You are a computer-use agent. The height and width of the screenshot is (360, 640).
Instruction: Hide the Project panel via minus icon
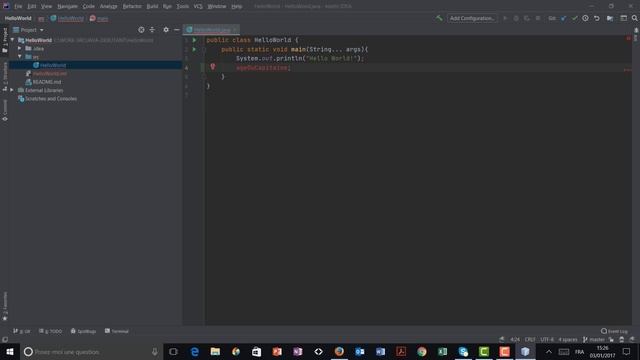[176, 30]
